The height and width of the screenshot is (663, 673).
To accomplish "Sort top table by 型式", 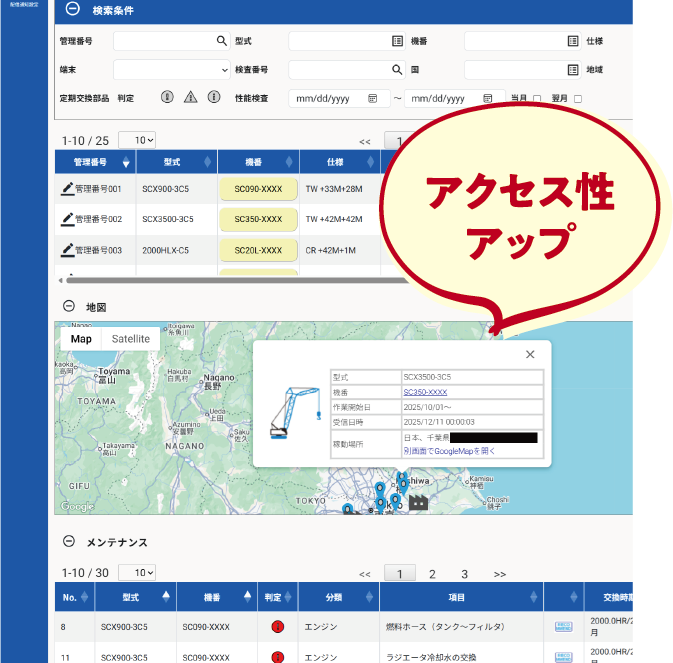I will click(207, 162).
